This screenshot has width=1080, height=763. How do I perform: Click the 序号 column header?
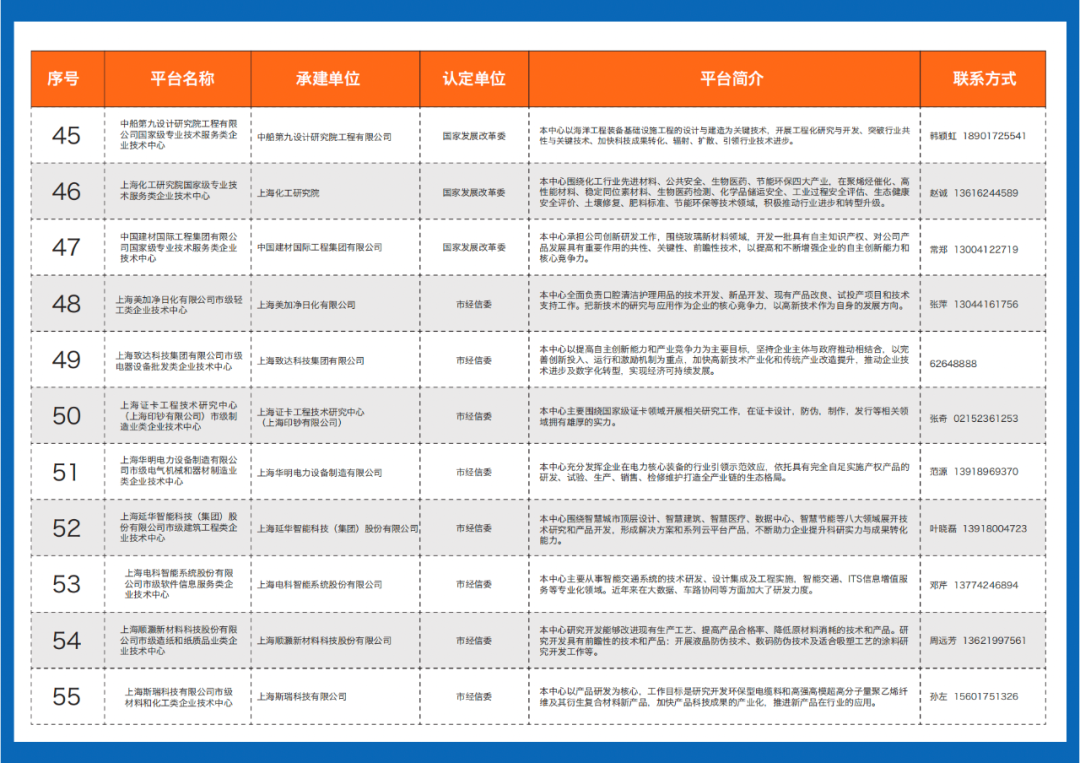tap(63, 79)
